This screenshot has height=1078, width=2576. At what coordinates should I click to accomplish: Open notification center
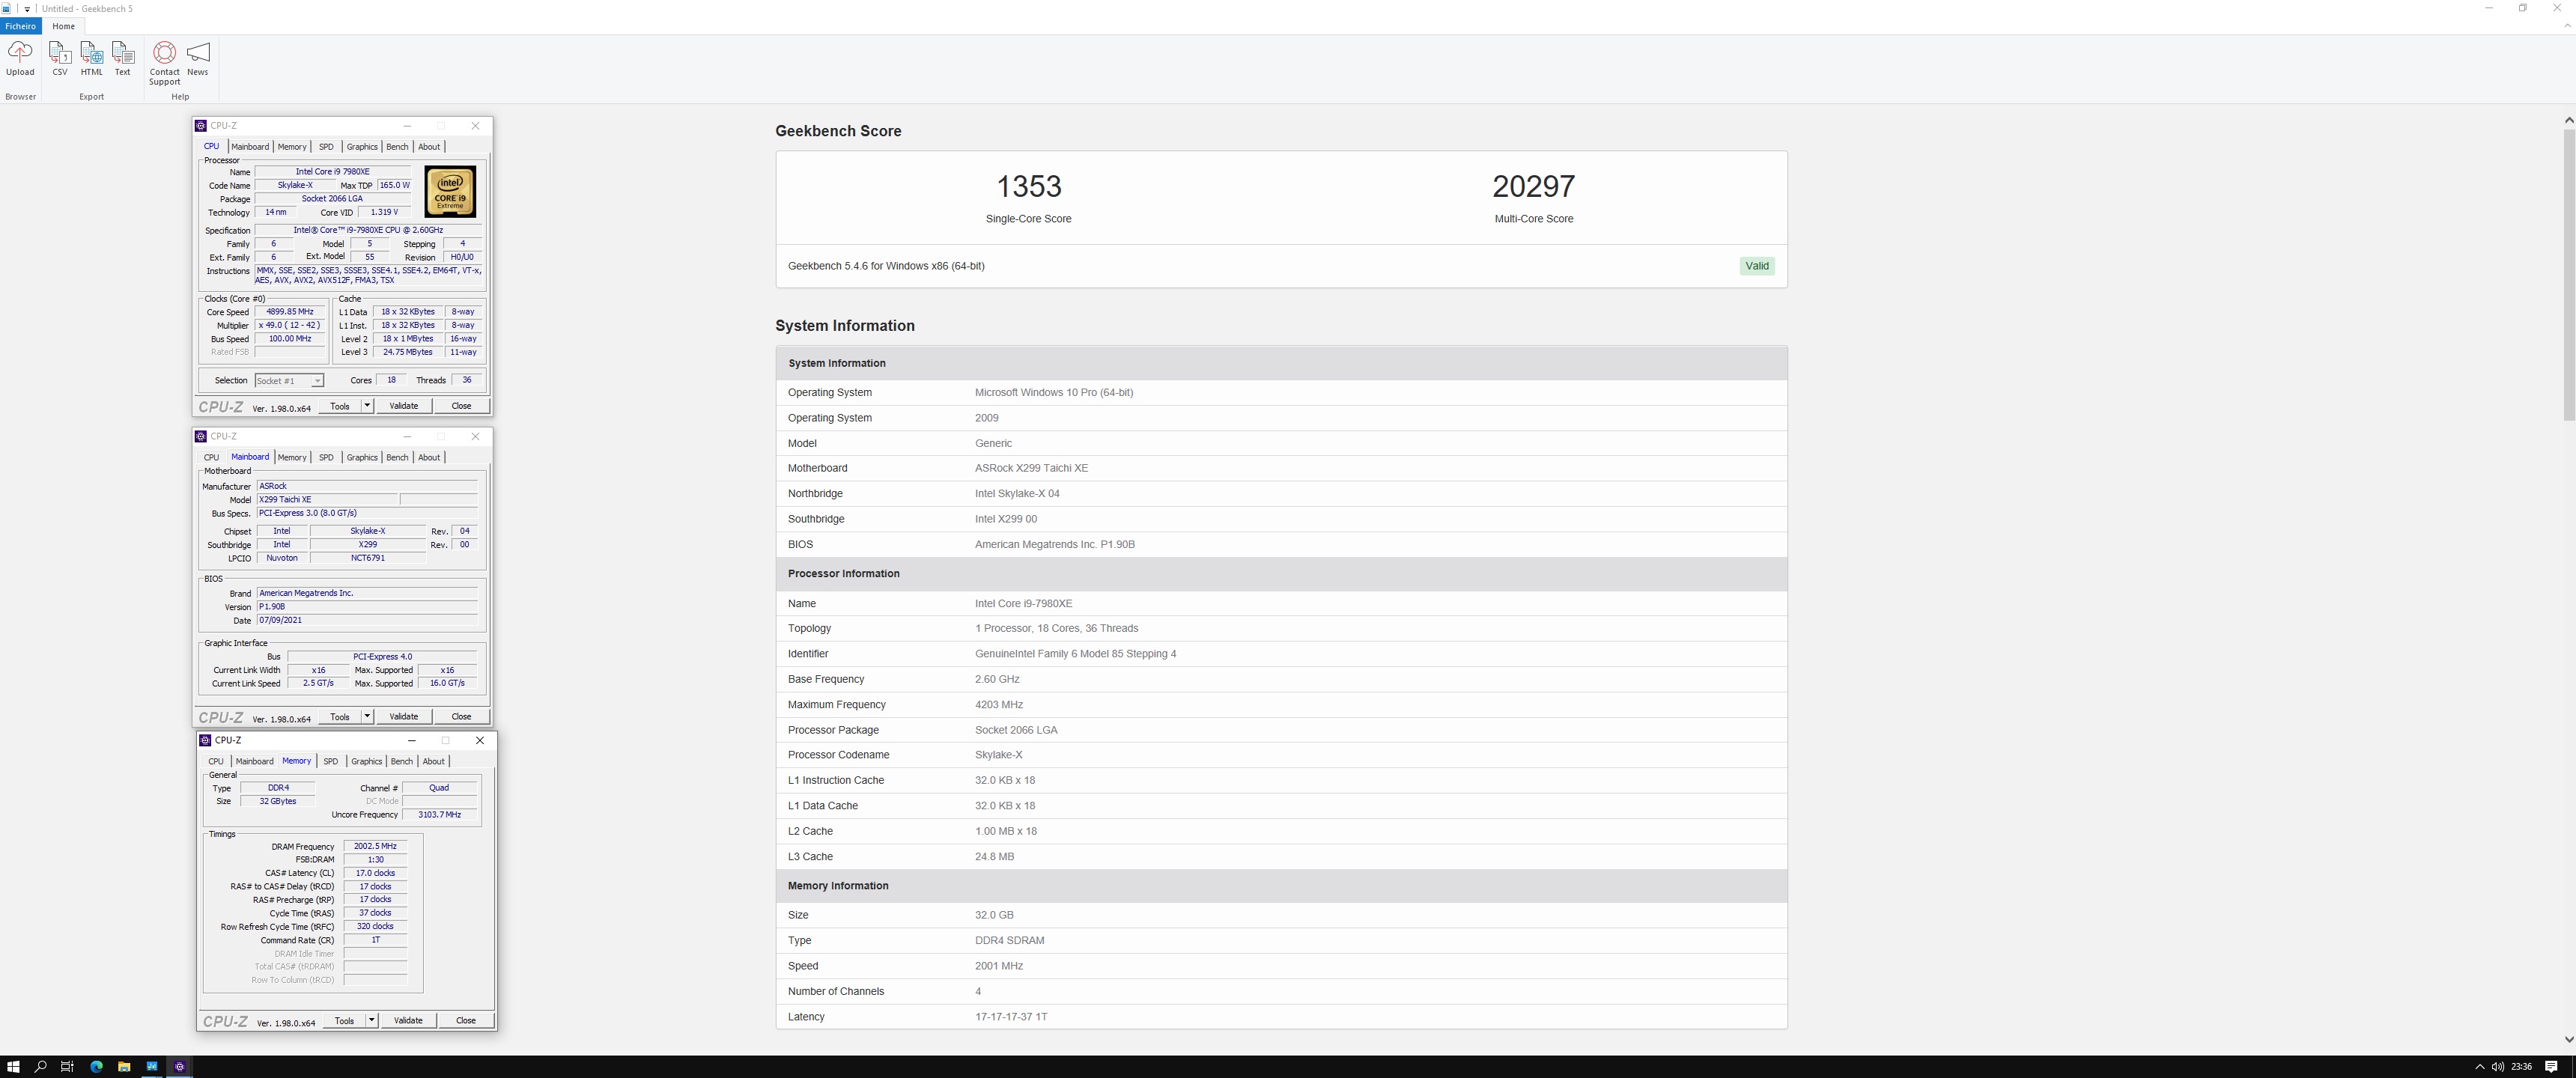(2551, 1067)
